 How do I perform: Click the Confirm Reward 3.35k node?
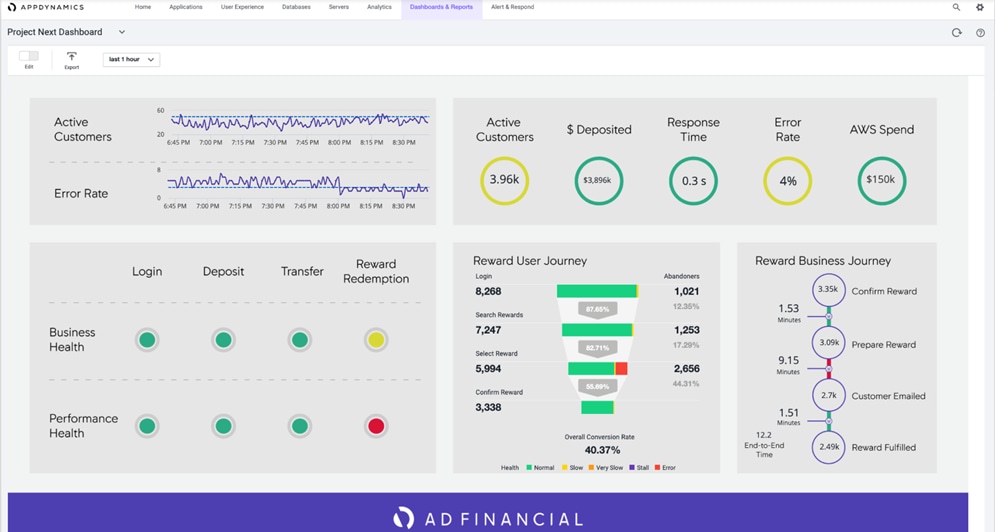tap(829, 289)
